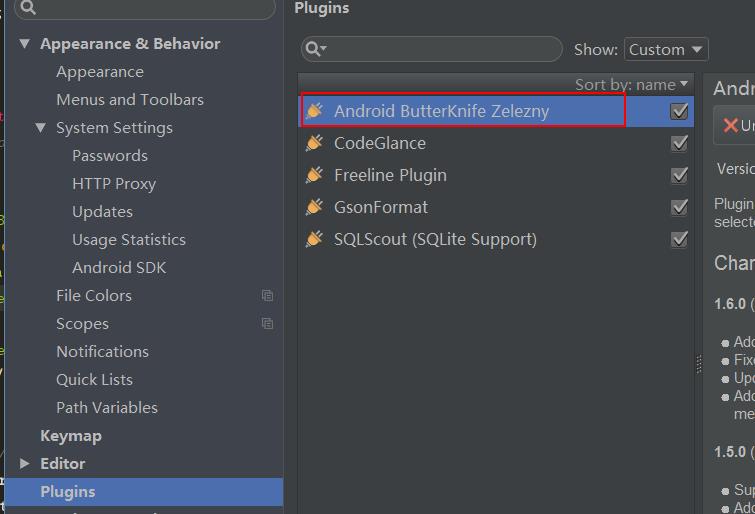Open the Show Custom dropdown
This screenshot has width=755, height=514.
coord(666,49)
